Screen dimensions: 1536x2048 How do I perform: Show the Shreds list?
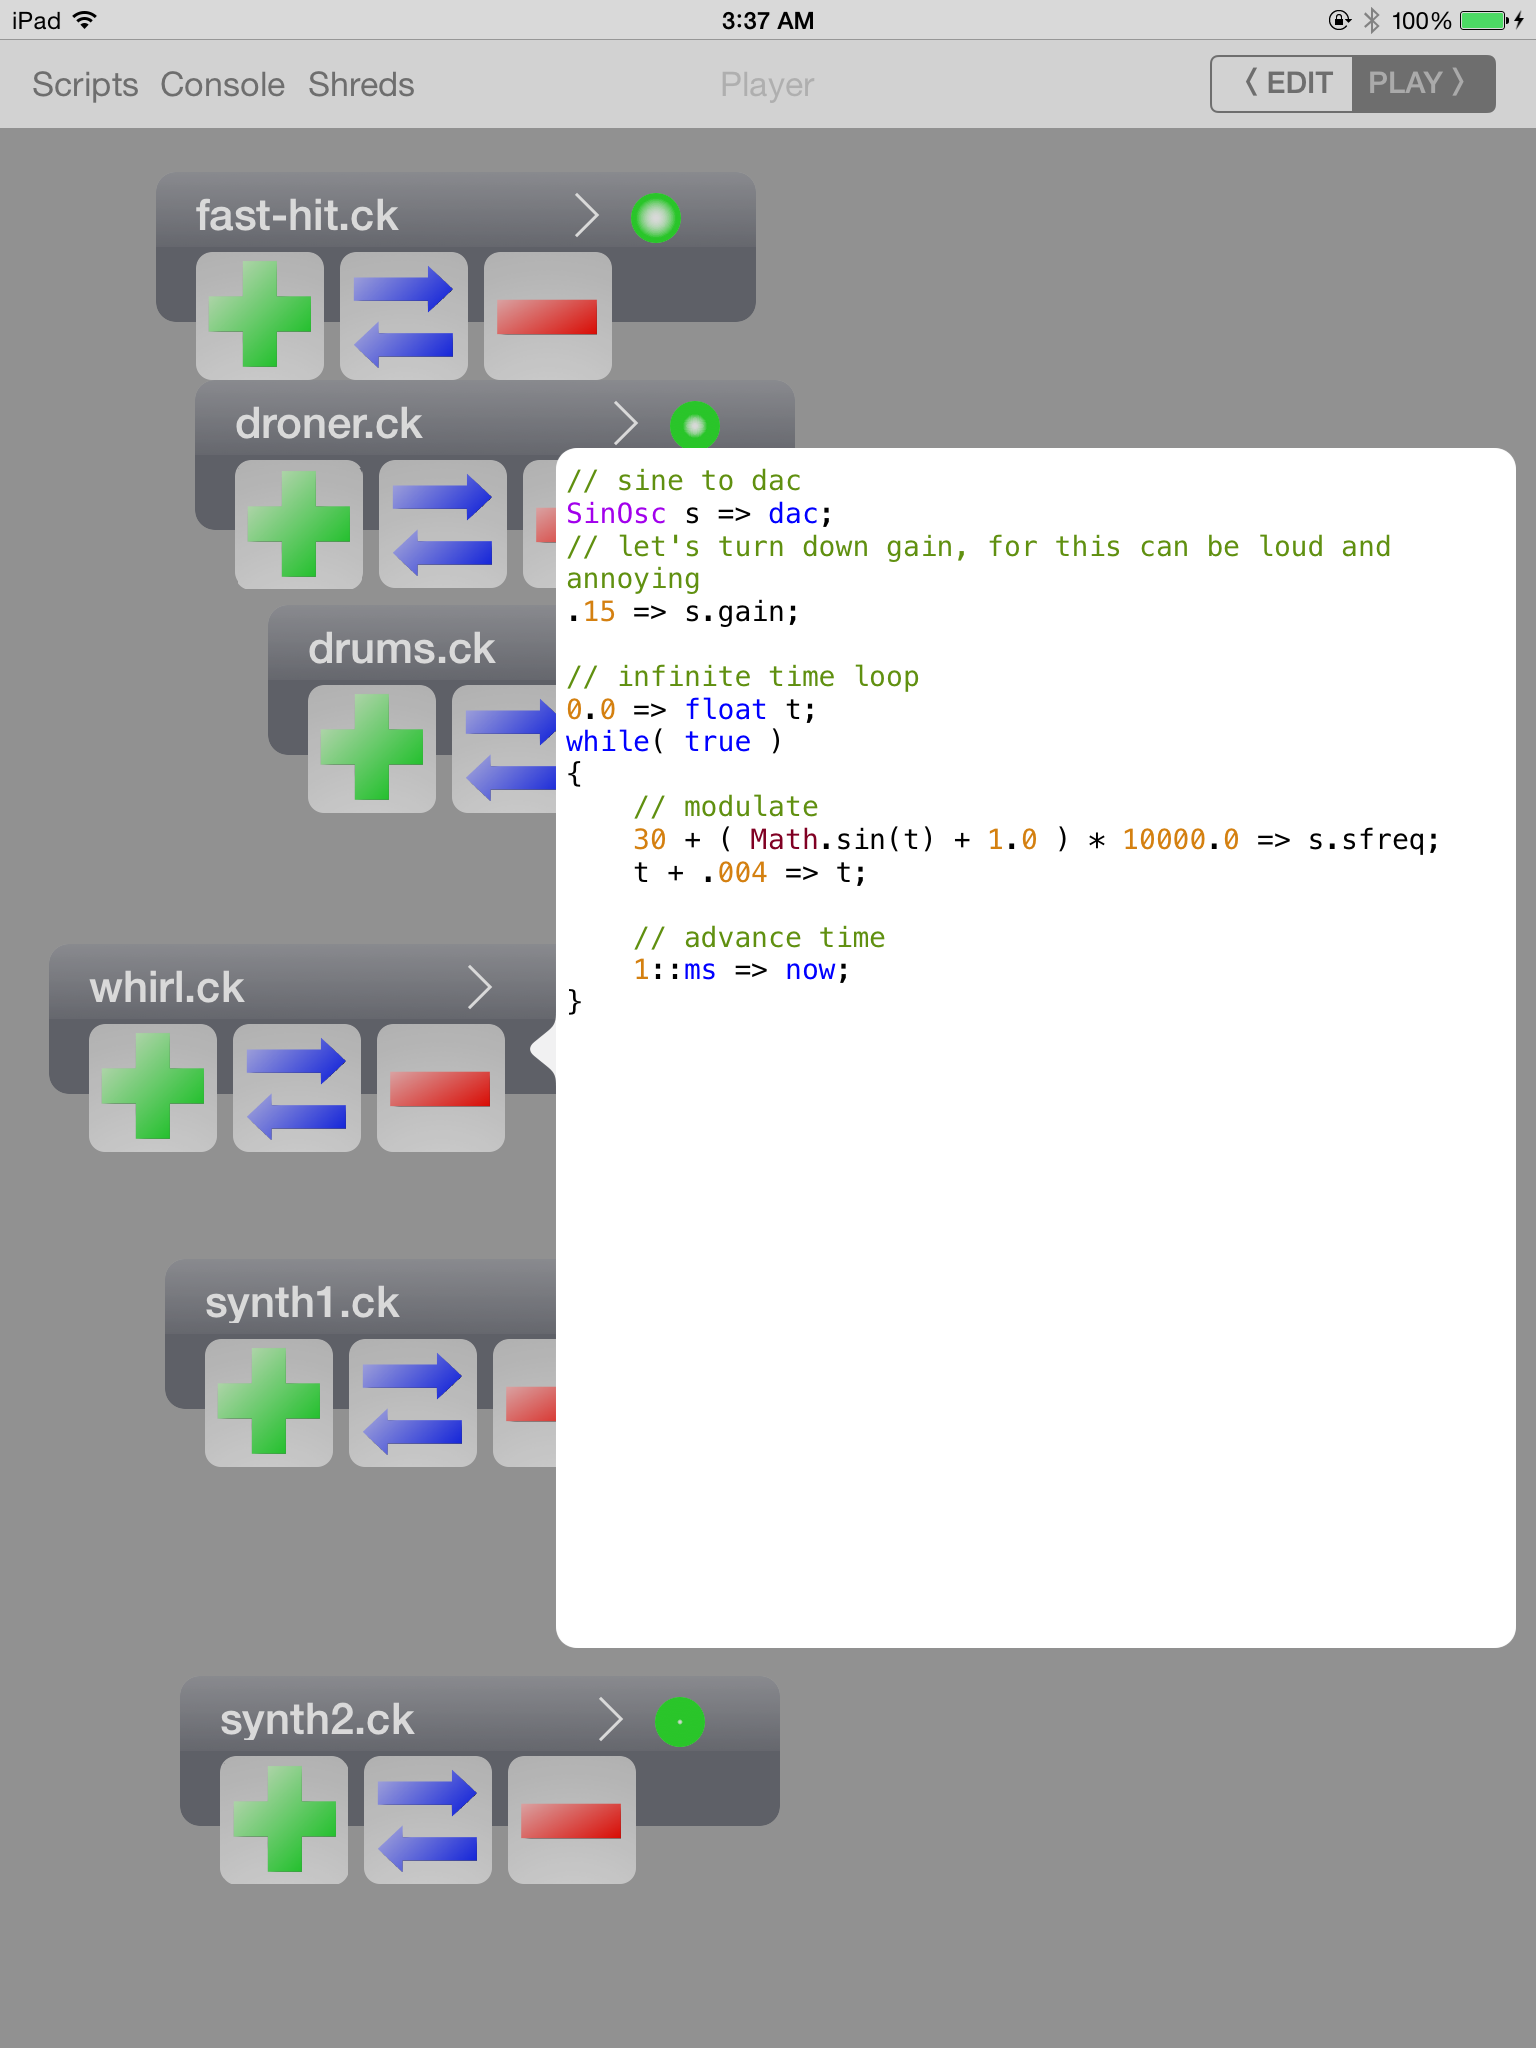tap(361, 85)
